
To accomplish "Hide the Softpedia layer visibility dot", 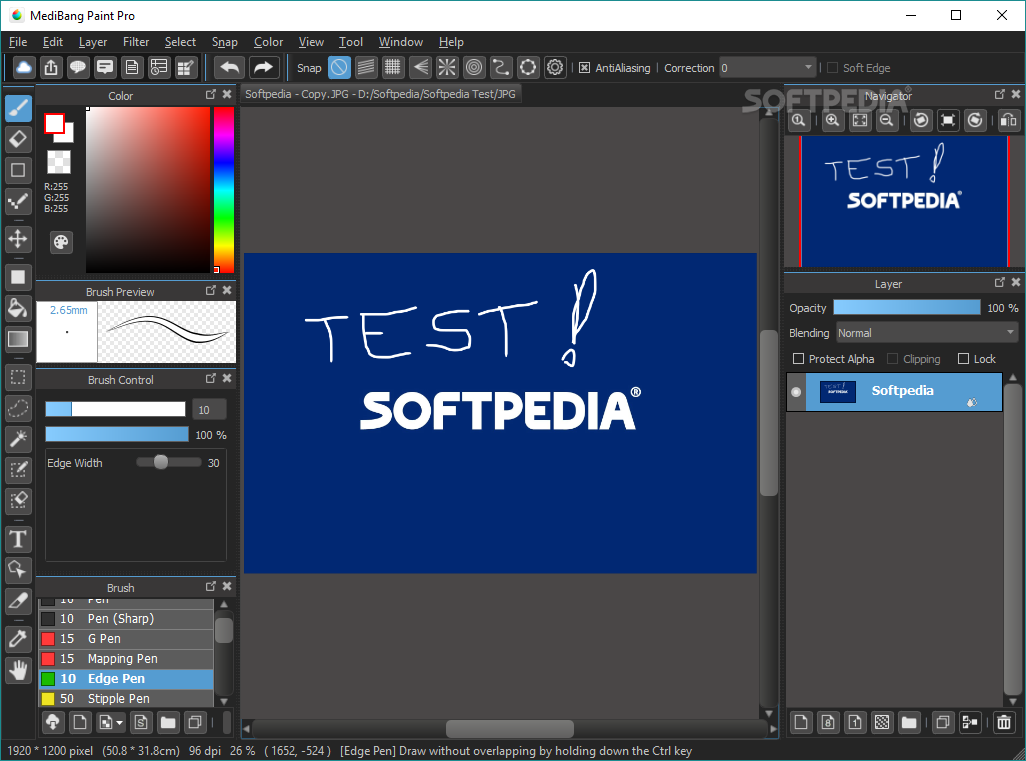I will (x=796, y=392).
